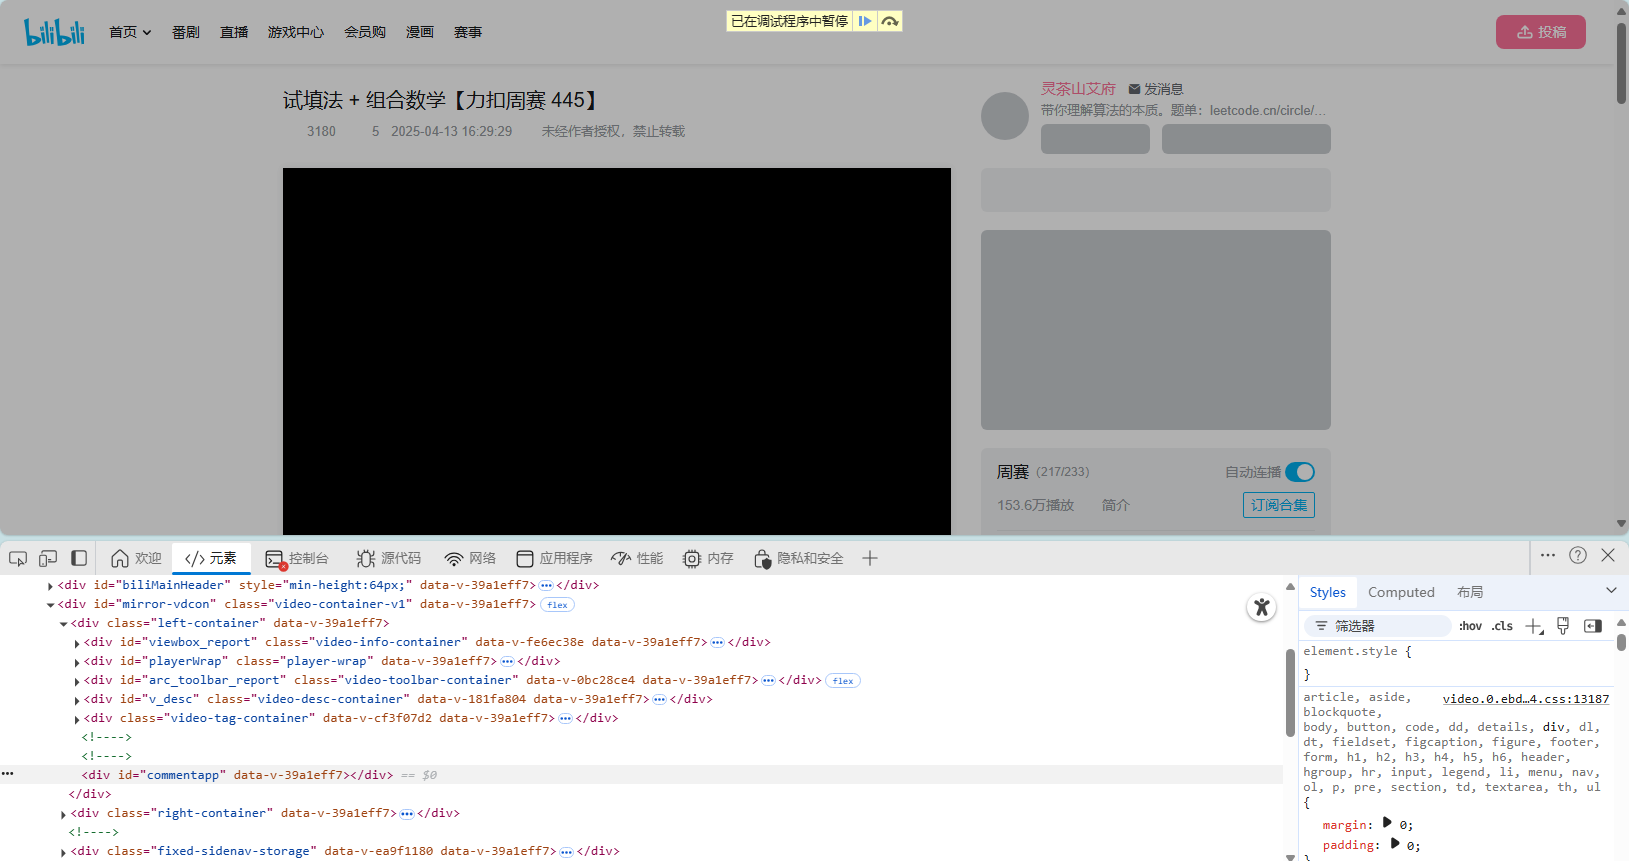Viewport: 1629px width, 861px height.
Task: Click the element inspector picker icon
Action: click(x=18, y=558)
